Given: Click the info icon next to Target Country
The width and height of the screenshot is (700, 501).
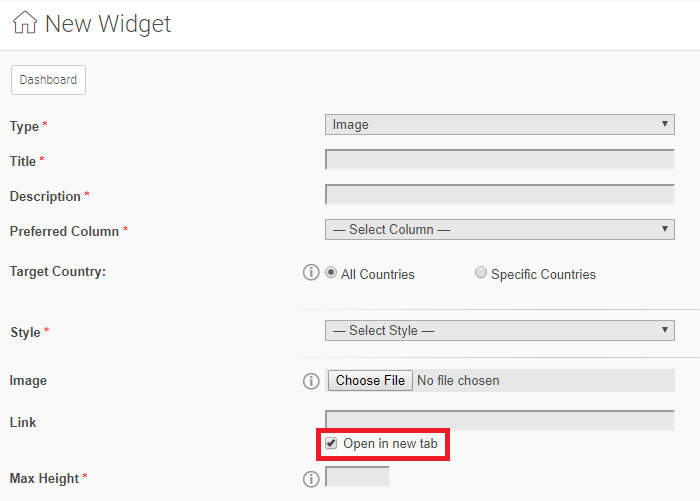Looking at the screenshot, I should point(311,272).
